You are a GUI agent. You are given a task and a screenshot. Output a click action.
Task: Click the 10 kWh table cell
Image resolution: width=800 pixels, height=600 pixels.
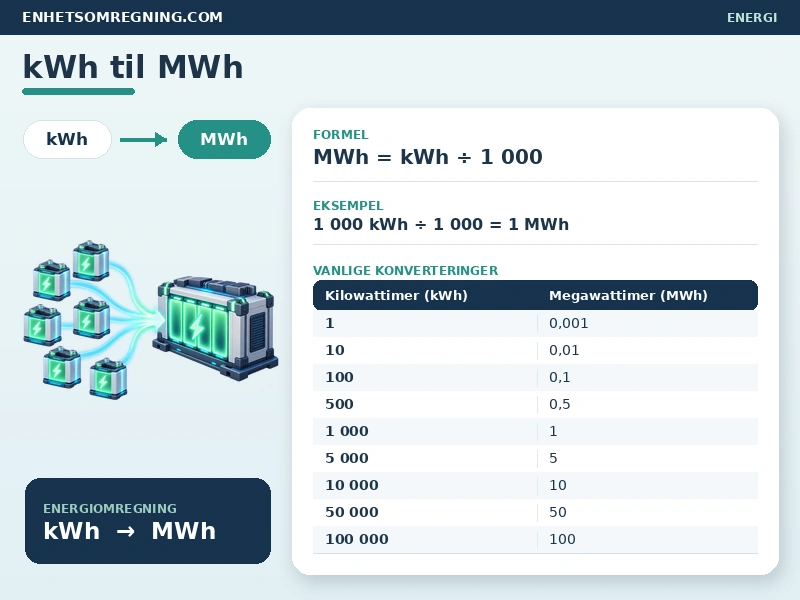(425, 351)
